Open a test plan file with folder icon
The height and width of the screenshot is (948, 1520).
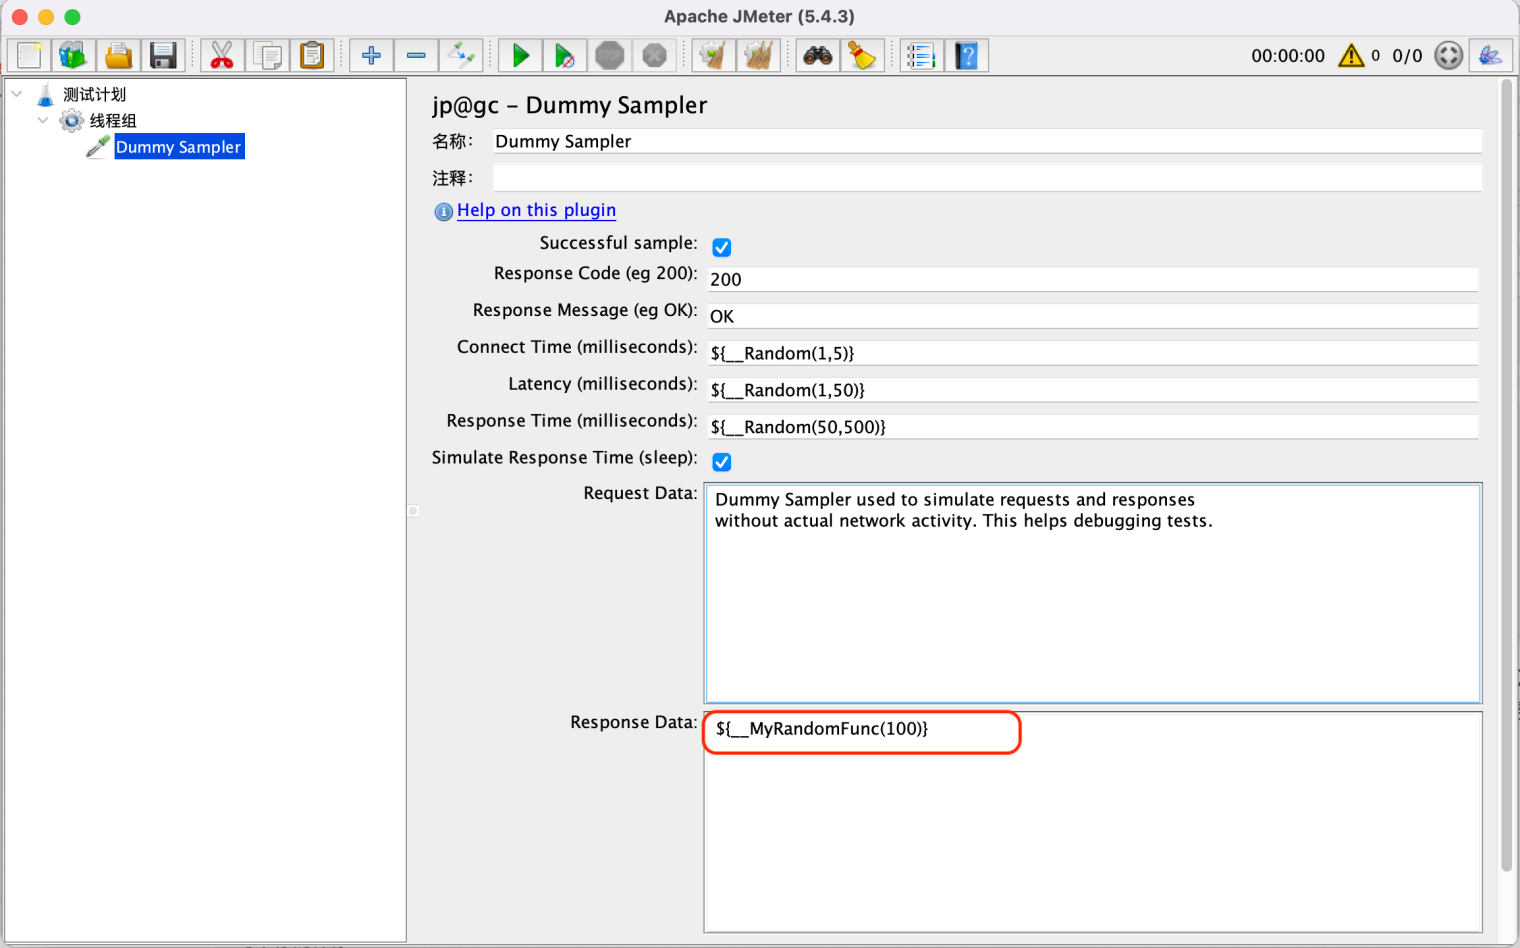point(119,55)
